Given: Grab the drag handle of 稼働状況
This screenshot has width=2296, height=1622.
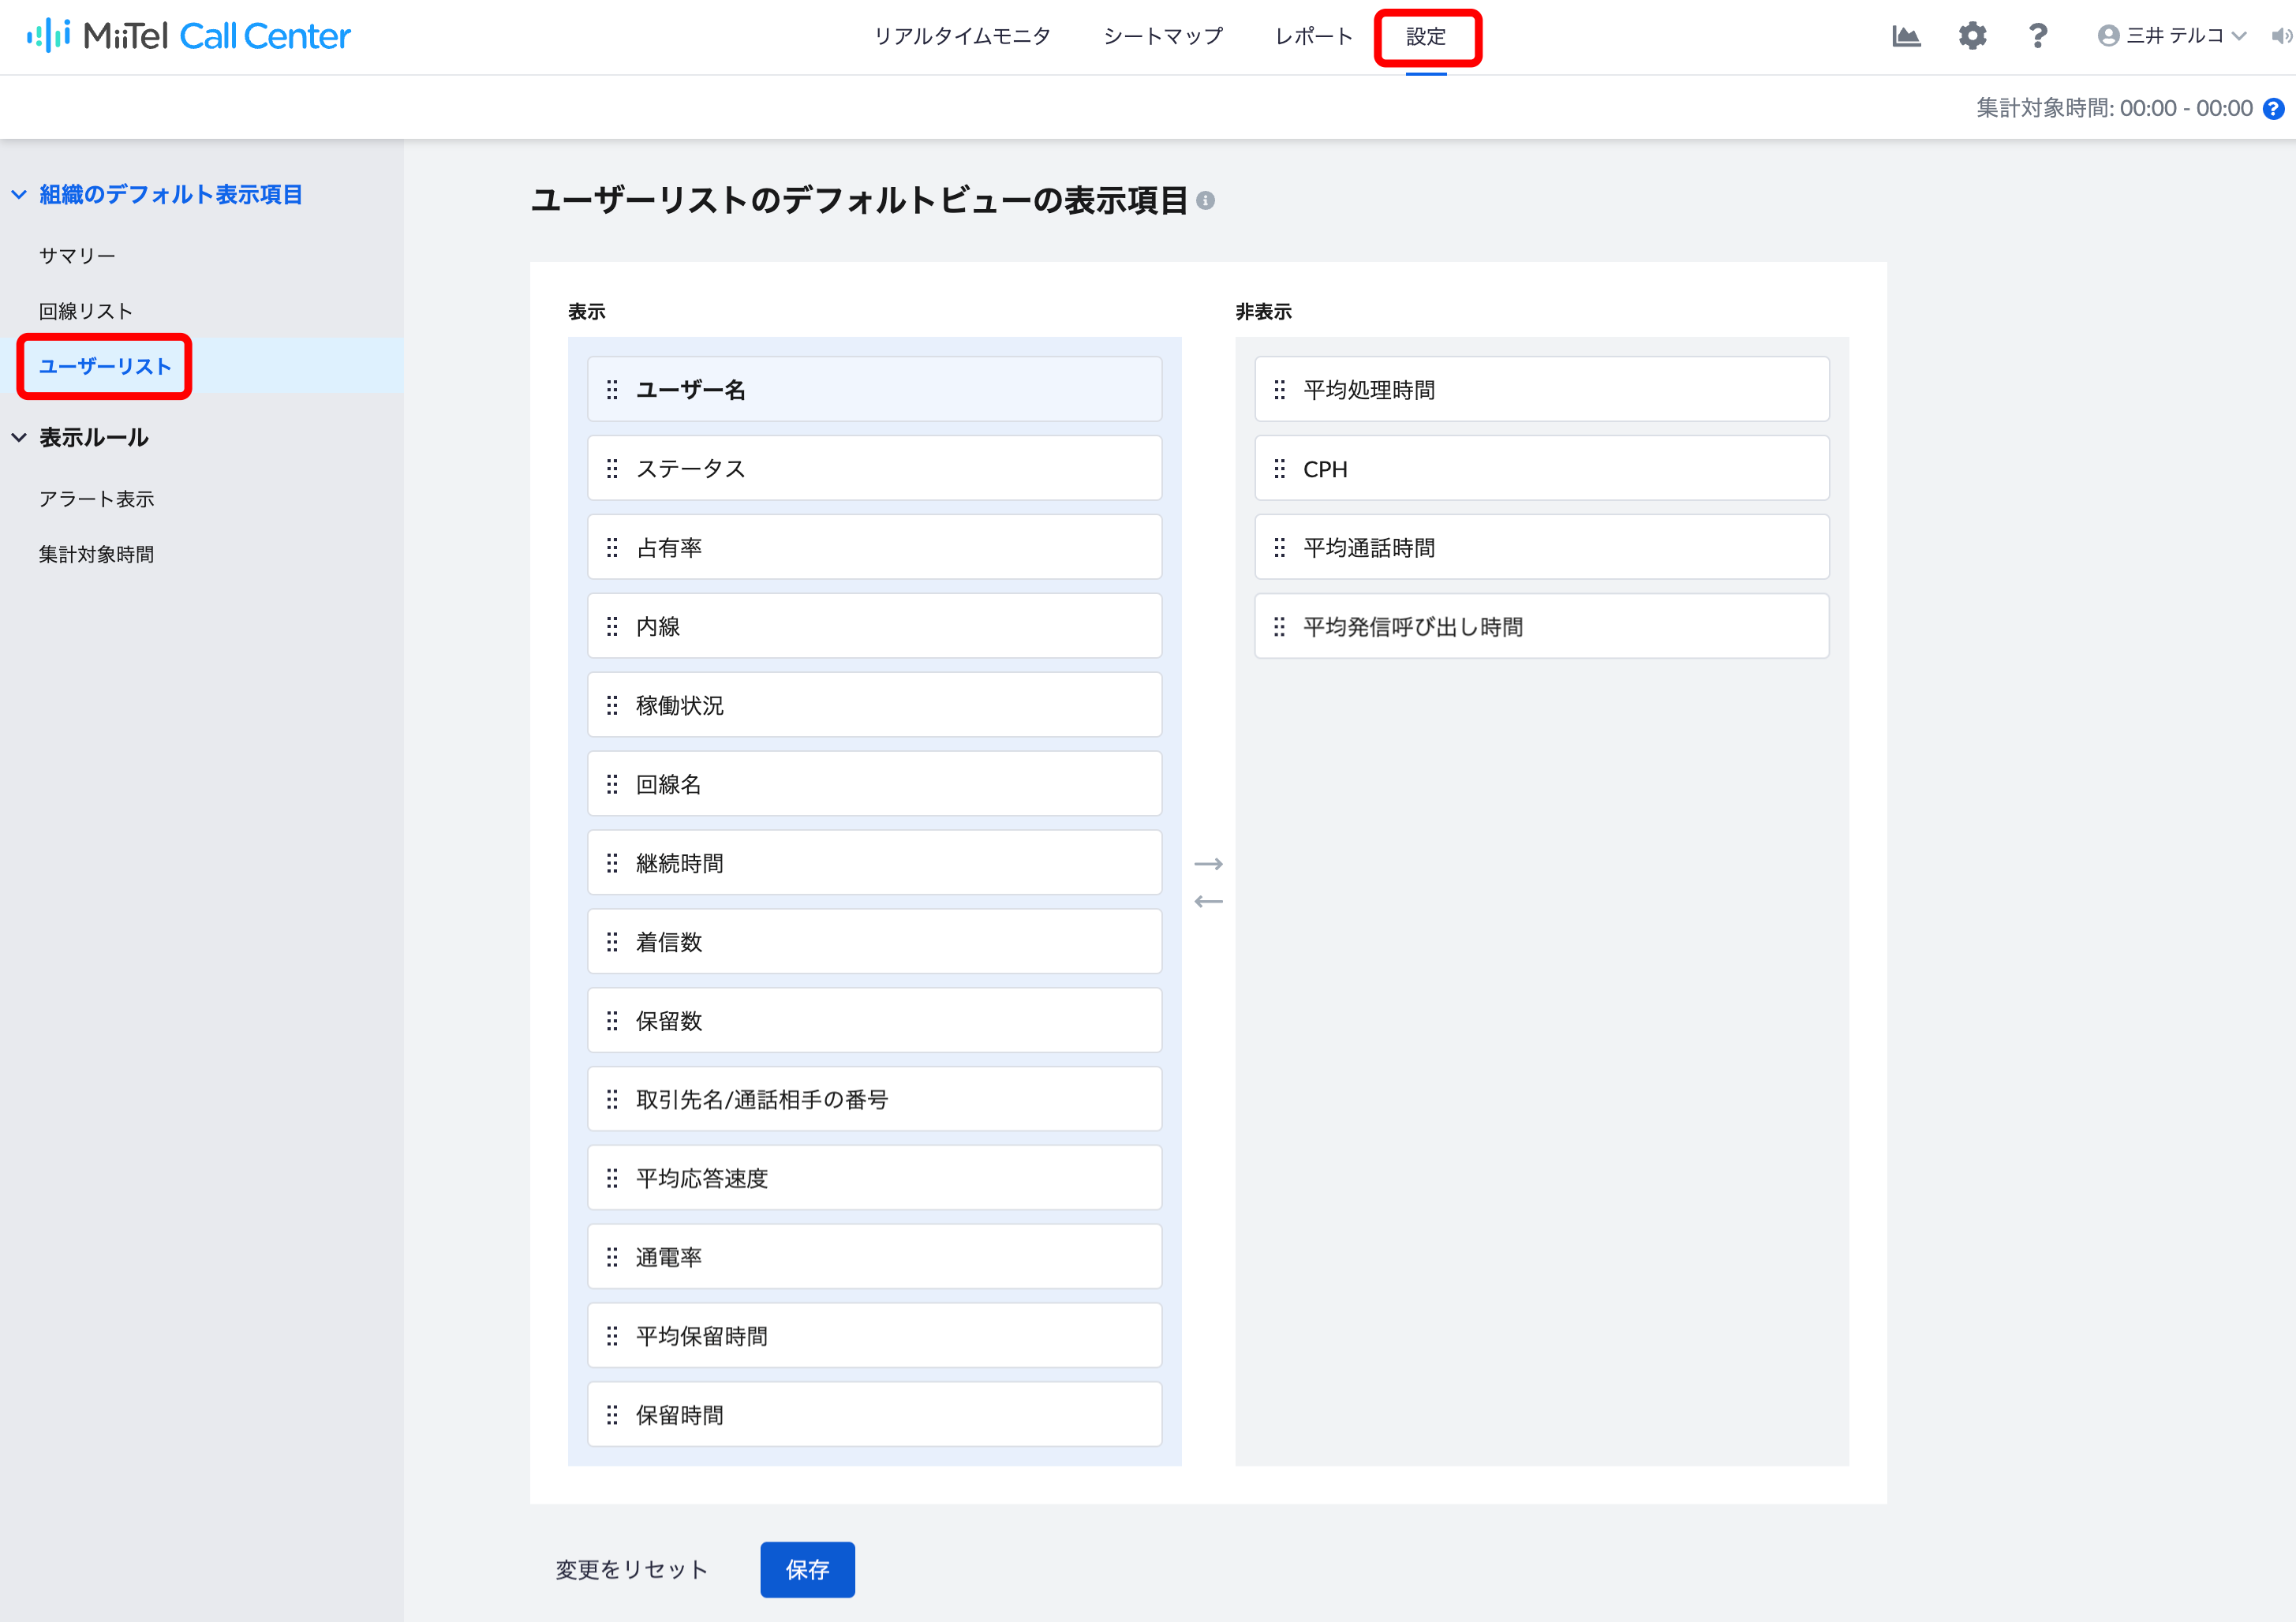Looking at the screenshot, I should (612, 706).
